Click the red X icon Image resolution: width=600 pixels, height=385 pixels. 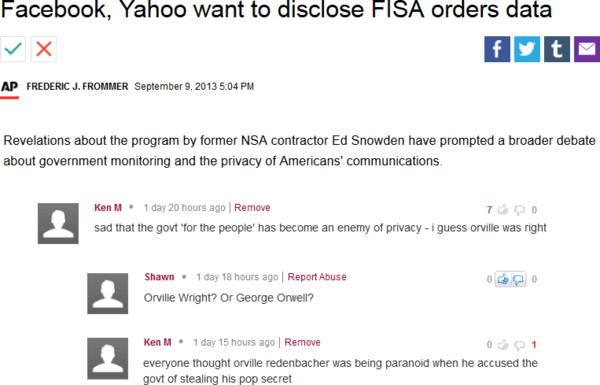44,49
